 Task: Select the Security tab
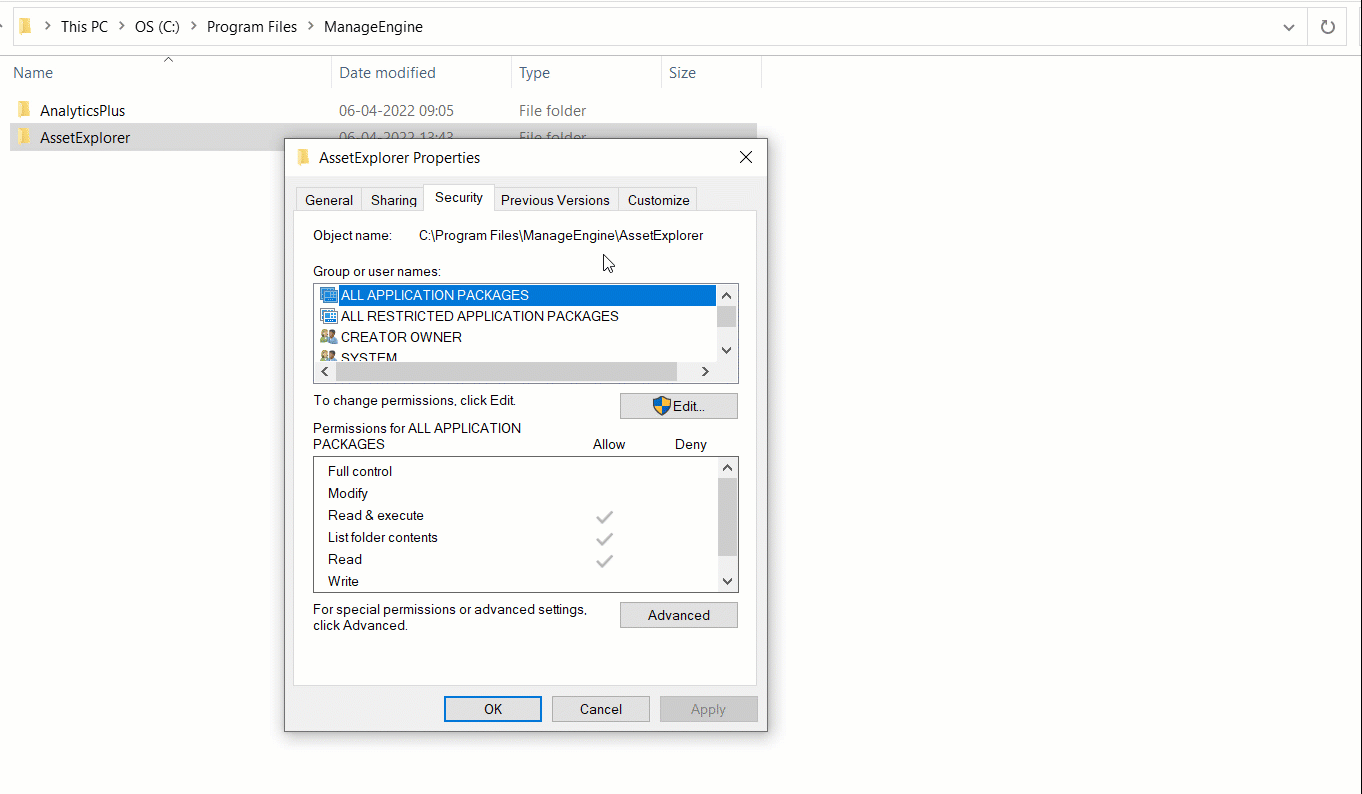(x=459, y=198)
